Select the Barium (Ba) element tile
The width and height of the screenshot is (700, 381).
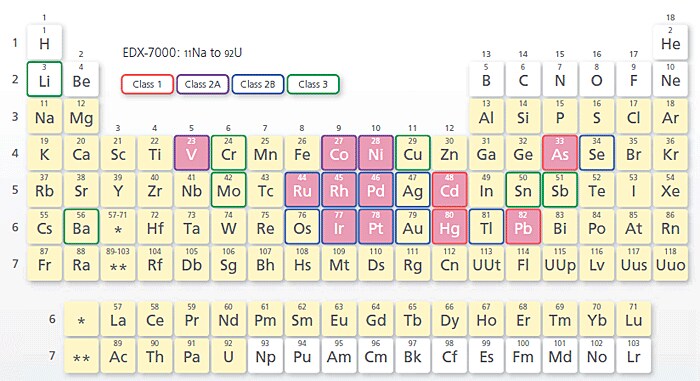pyautogui.click(x=81, y=226)
